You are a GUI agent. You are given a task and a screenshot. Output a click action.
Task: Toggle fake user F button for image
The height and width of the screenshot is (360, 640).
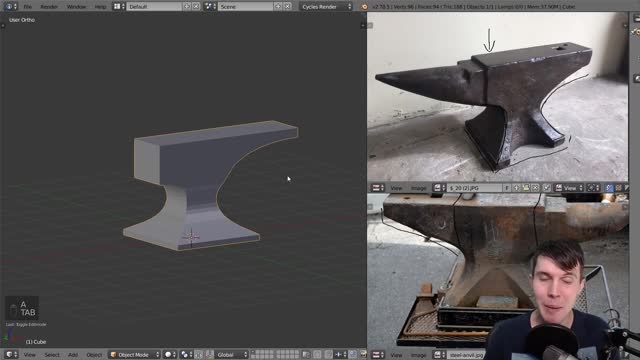click(x=507, y=188)
